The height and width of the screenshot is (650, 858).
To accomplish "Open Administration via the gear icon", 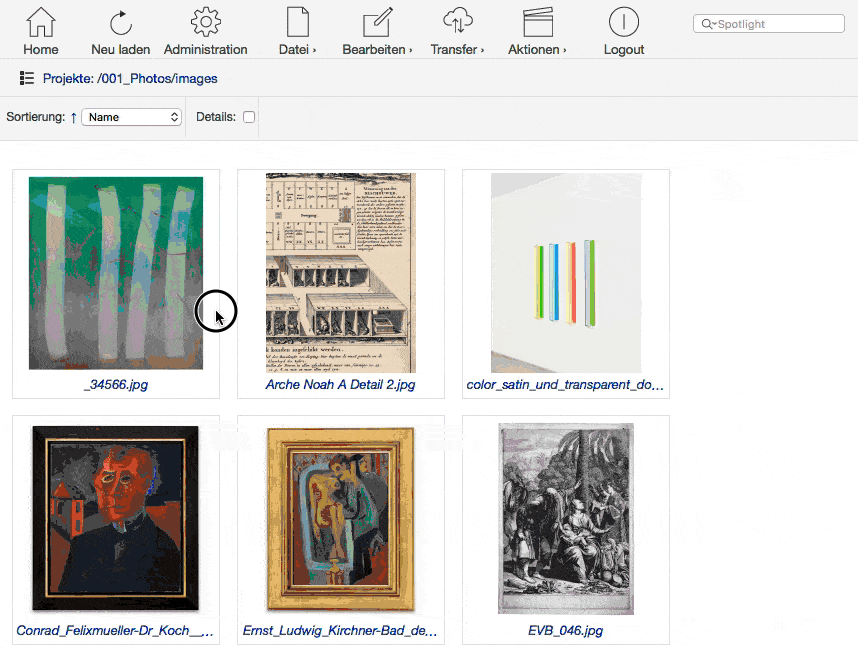I will pyautogui.click(x=205, y=22).
